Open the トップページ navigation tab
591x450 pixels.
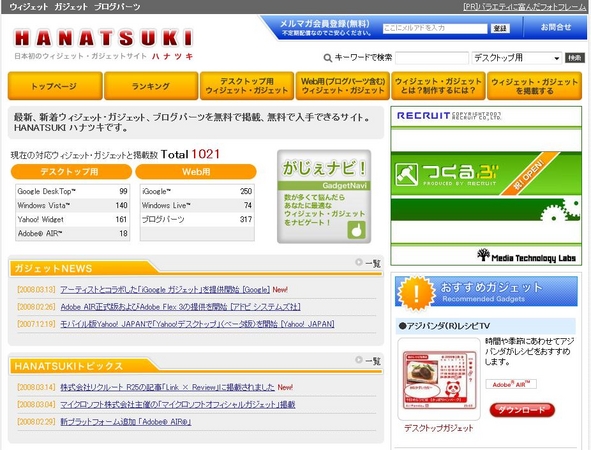click(55, 86)
